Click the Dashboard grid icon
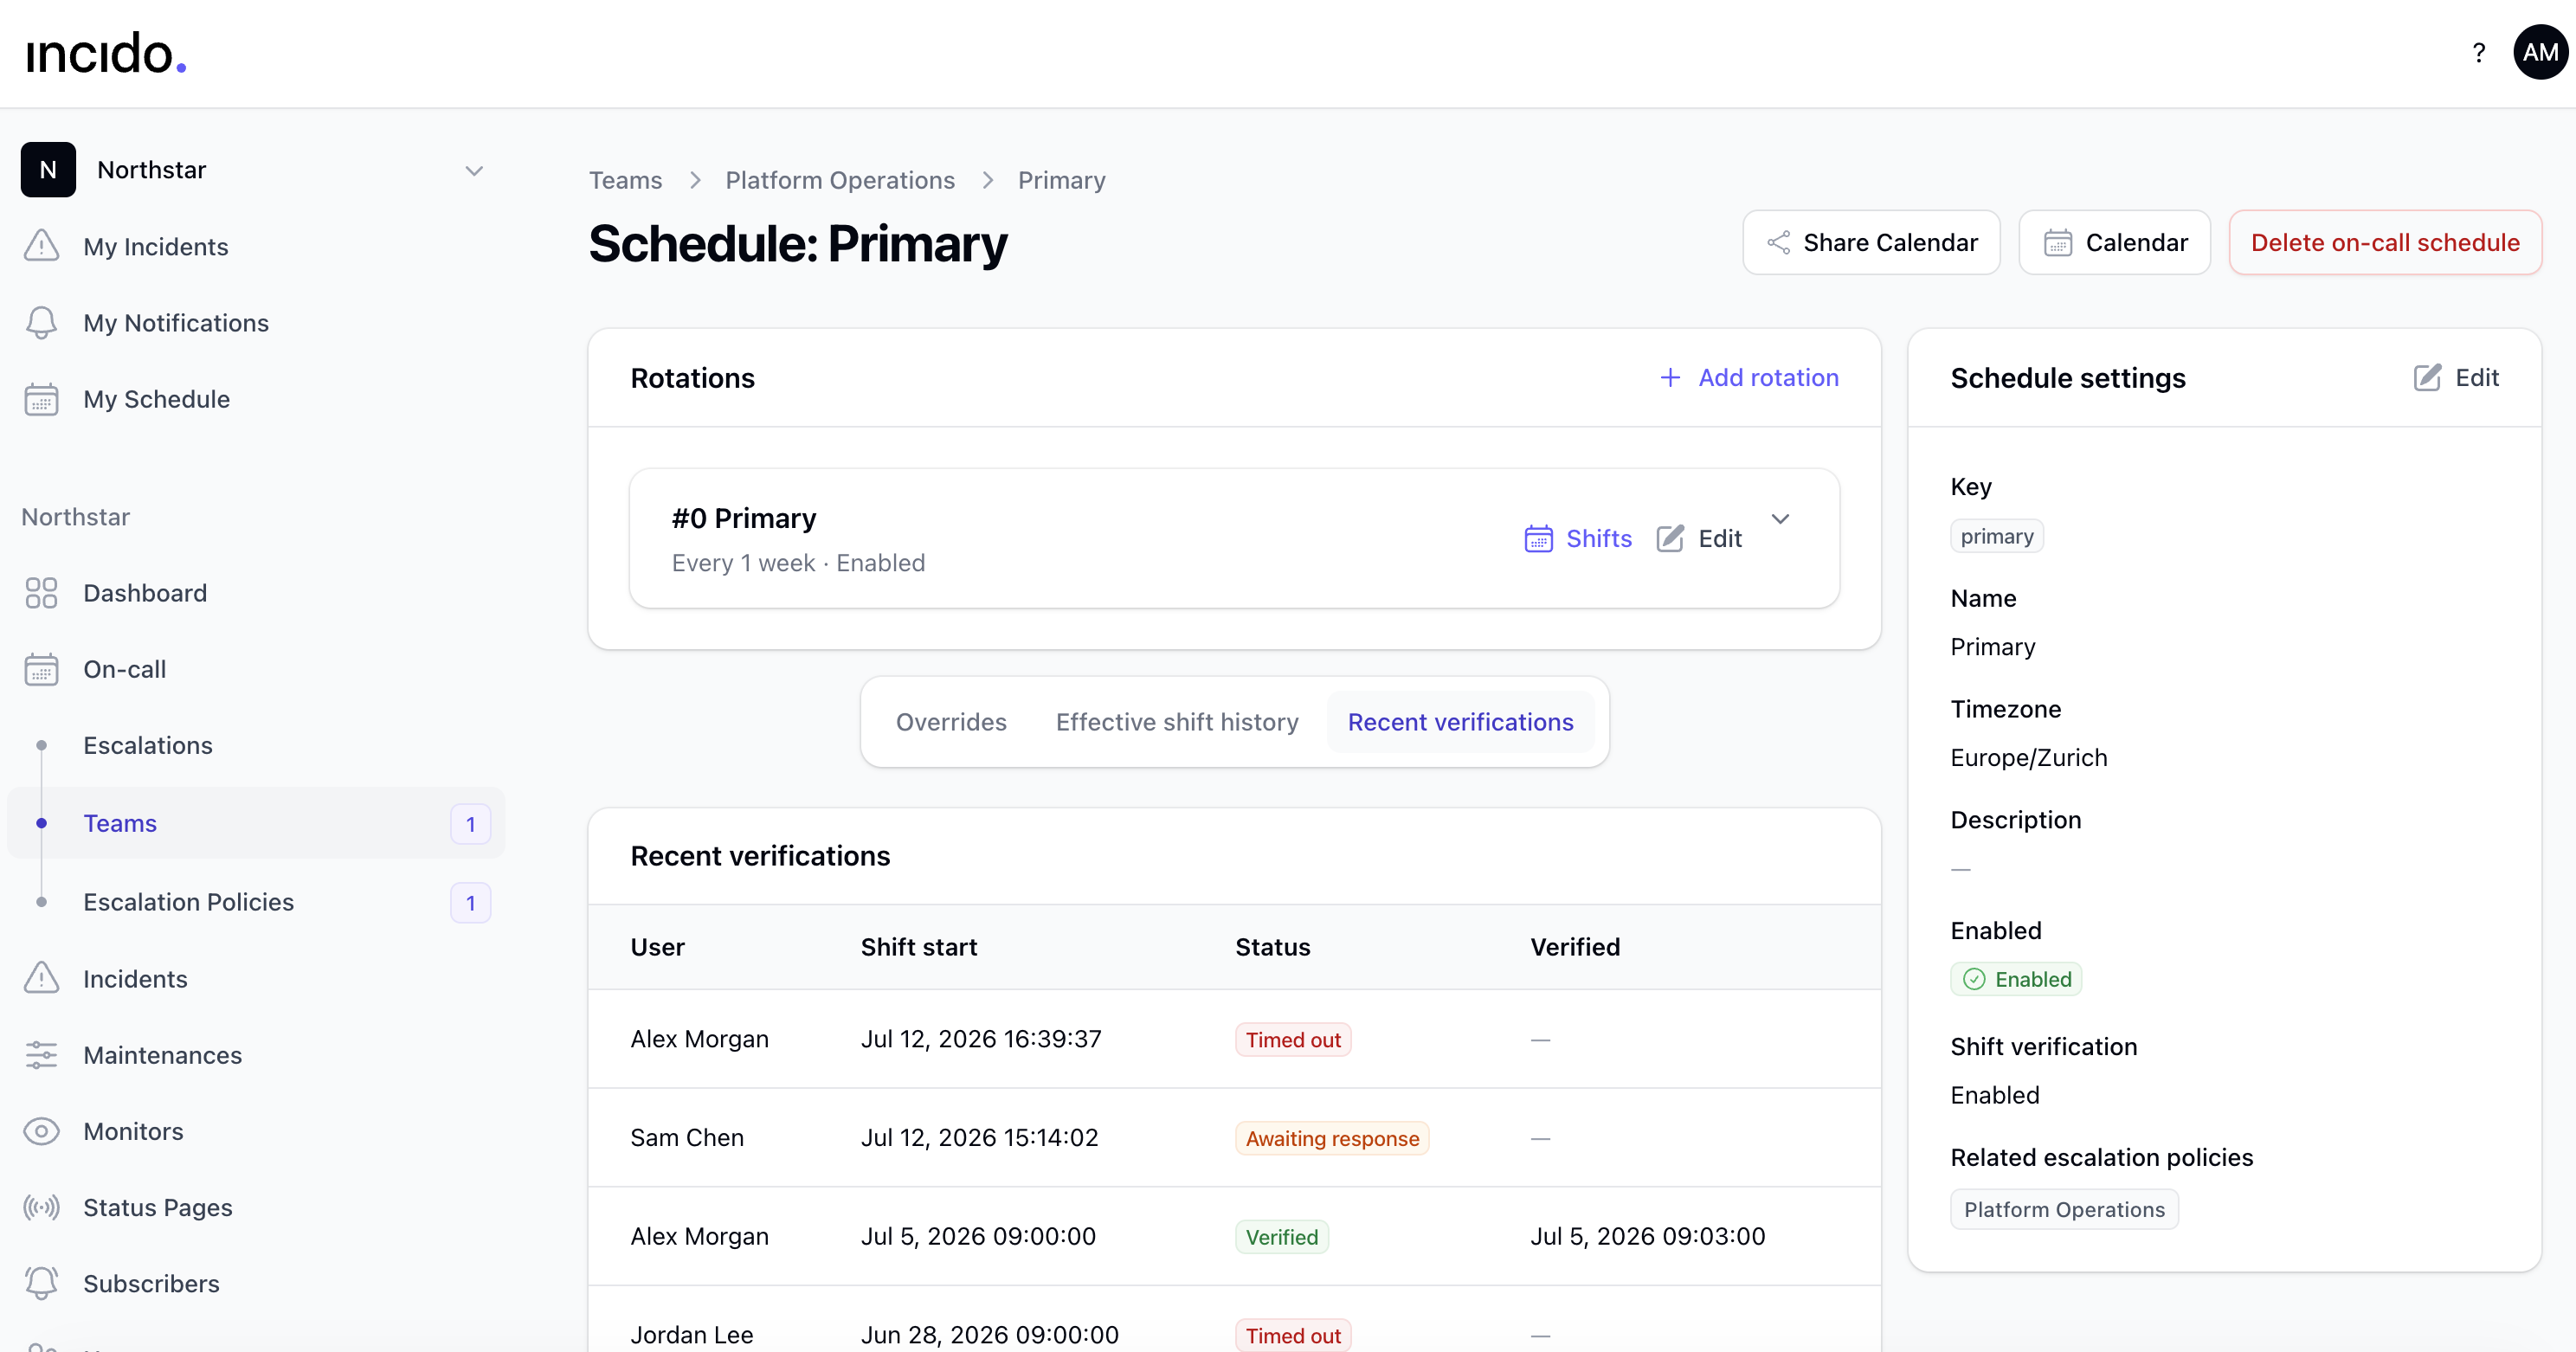Screen dimensions: 2576x1352 coord(41,593)
